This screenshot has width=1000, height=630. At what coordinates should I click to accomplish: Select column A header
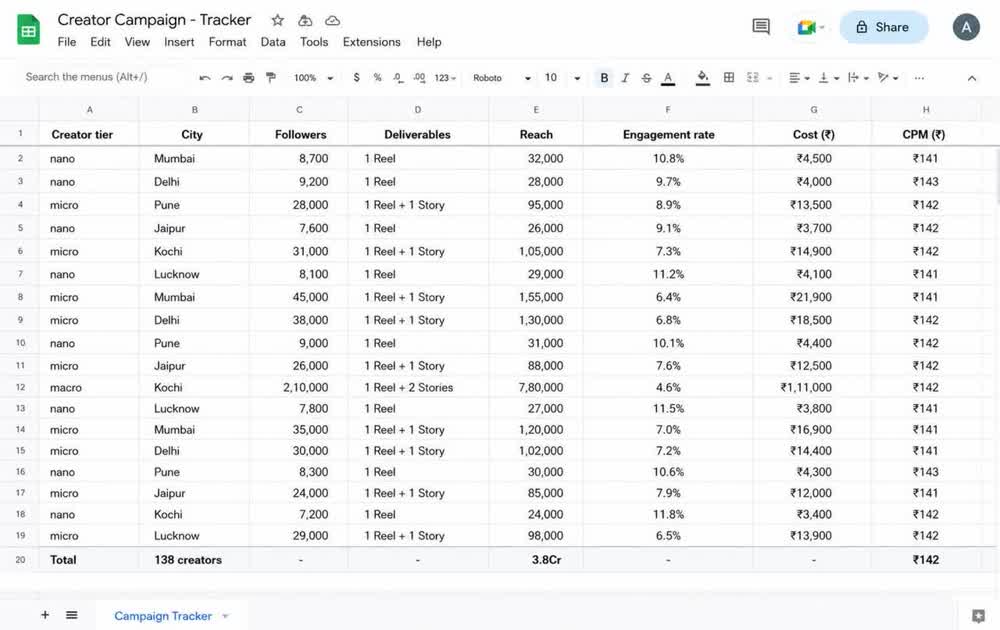point(89,110)
